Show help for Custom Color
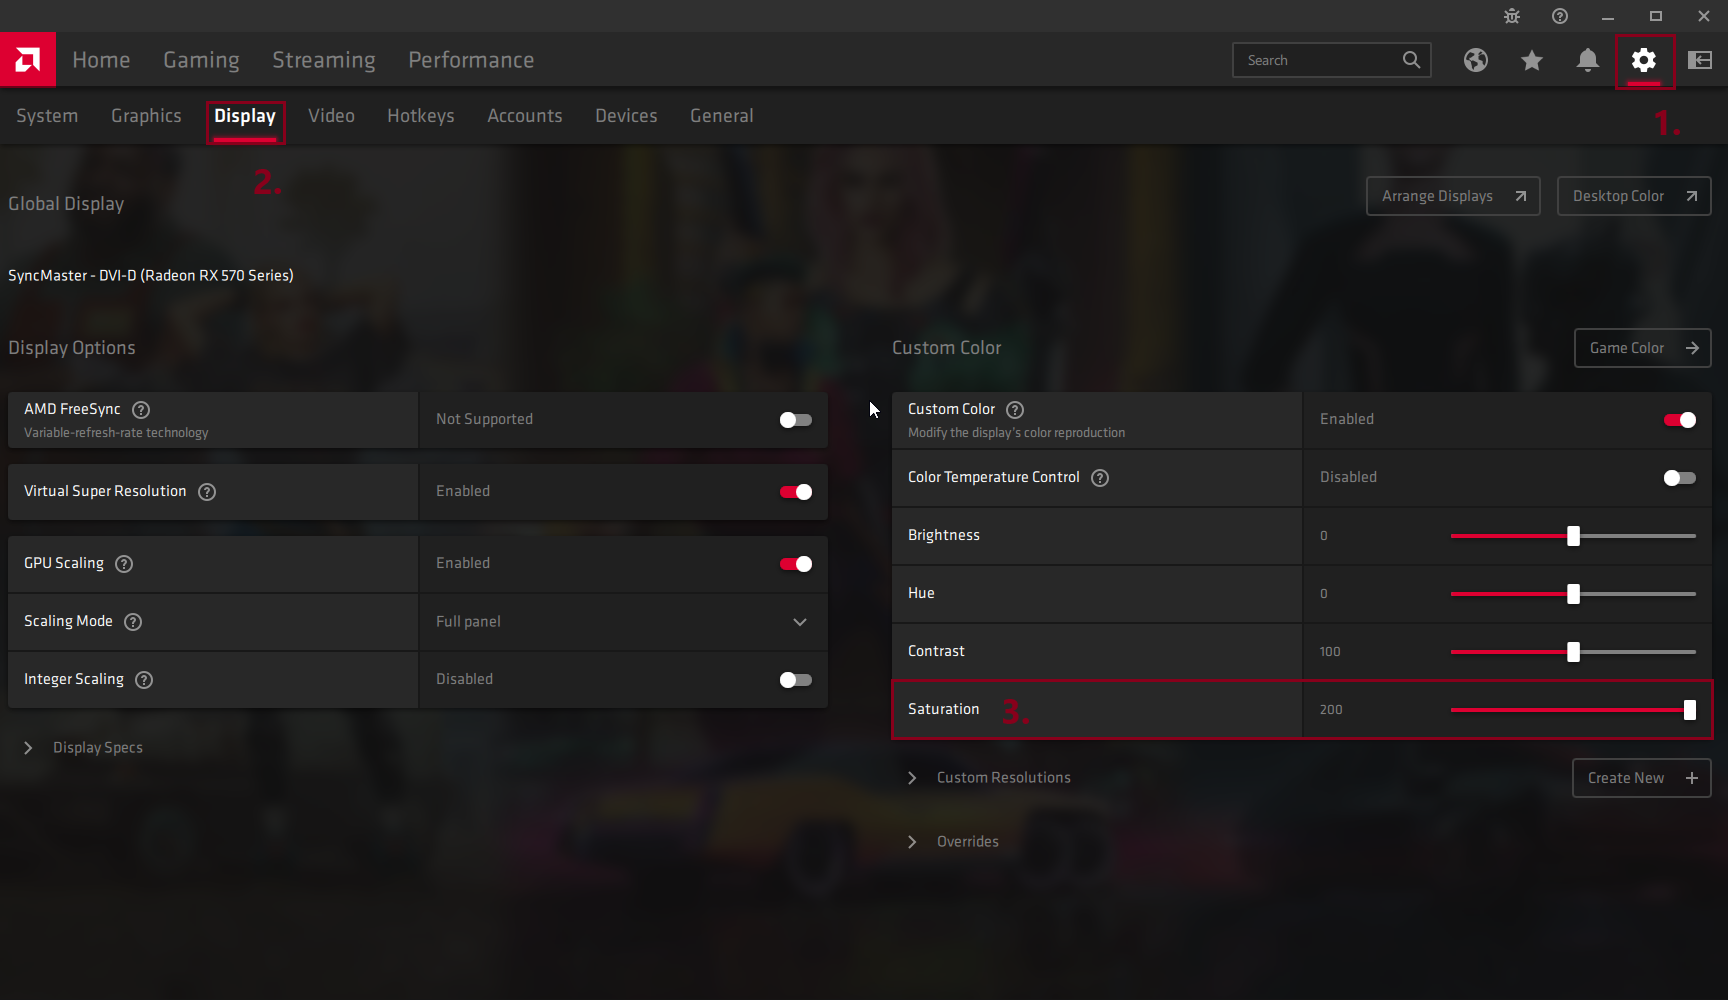The height and width of the screenshot is (1000, 1728). (1015, 409)
